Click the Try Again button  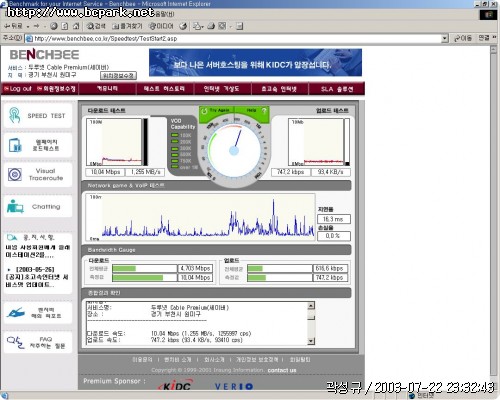coord(217,110)
